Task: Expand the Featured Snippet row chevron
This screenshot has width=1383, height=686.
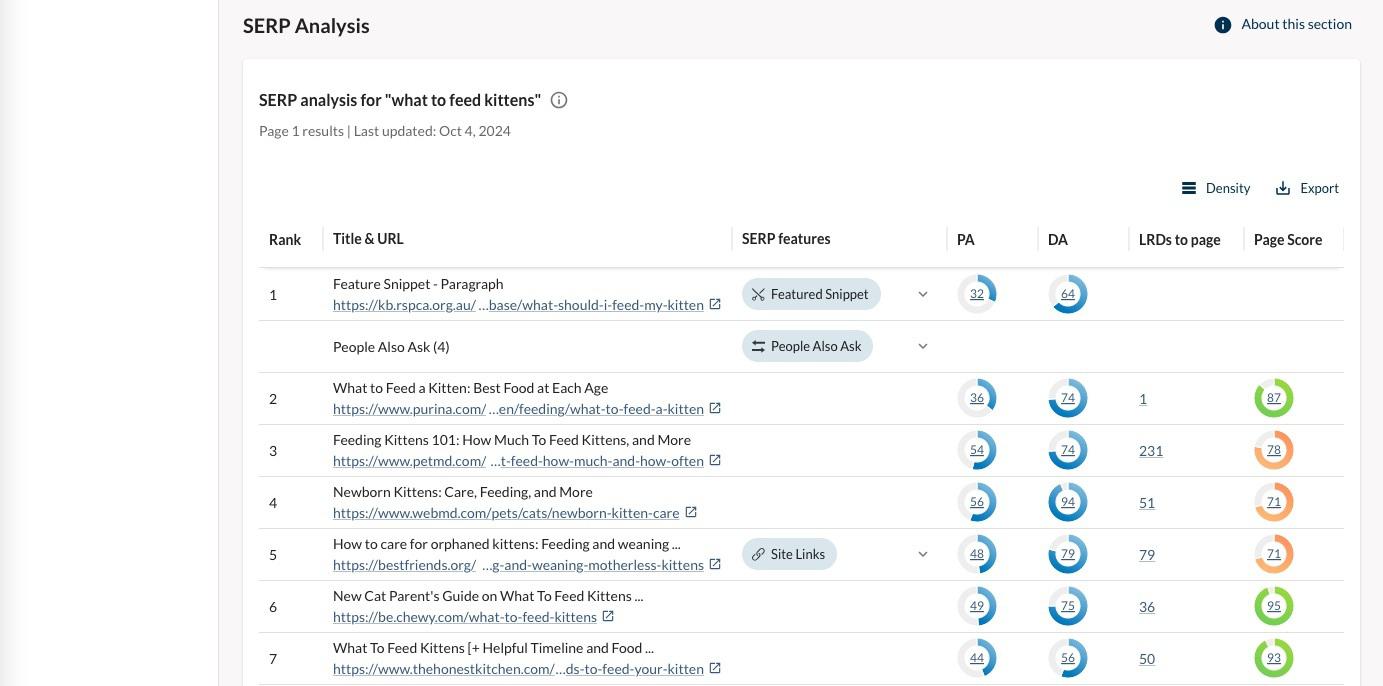Action: pos(923,294)
